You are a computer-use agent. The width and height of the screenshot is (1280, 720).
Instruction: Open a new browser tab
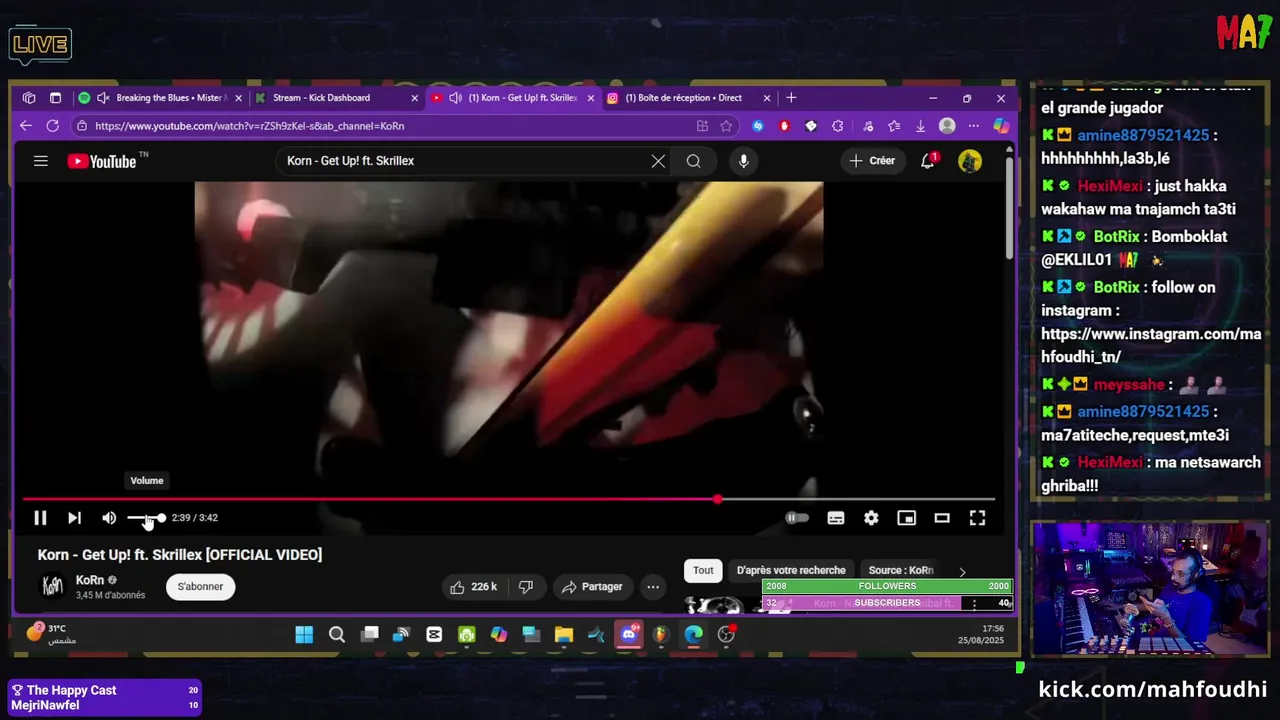(x=791, y=98)
